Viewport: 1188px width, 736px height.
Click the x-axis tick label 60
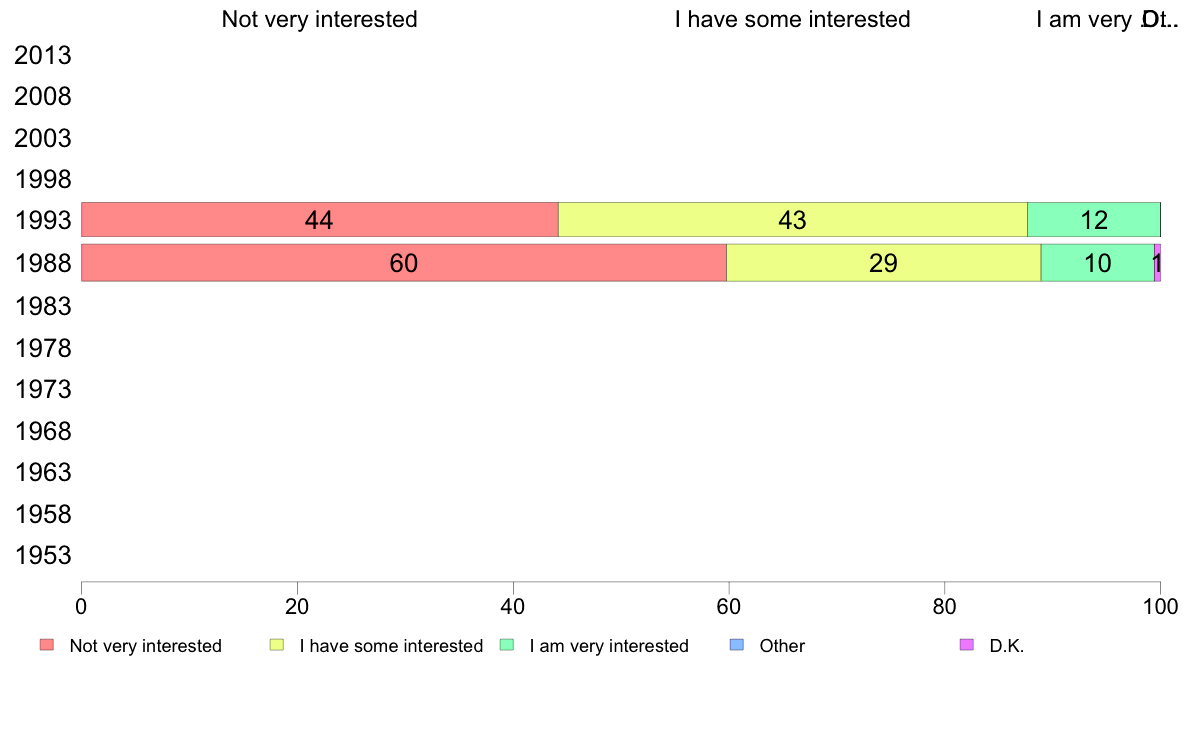728,606
